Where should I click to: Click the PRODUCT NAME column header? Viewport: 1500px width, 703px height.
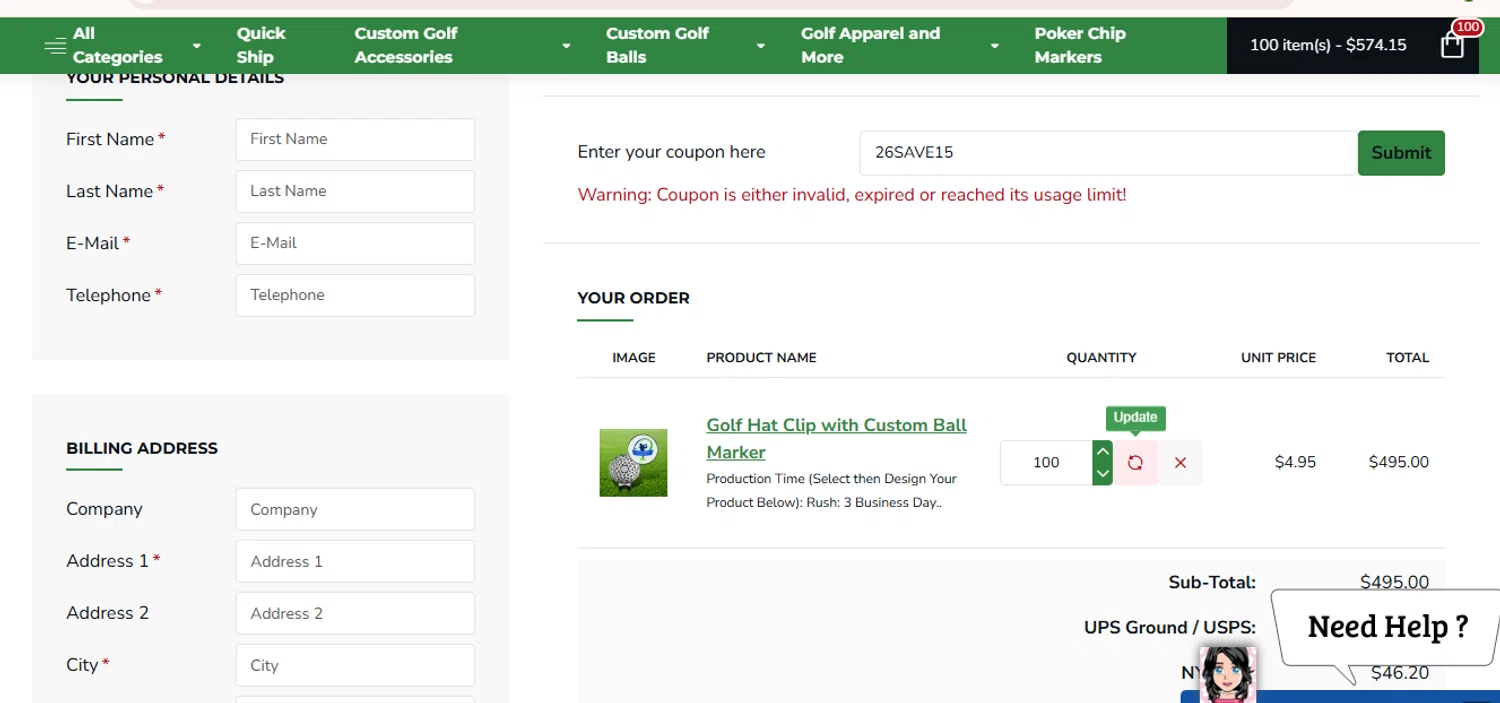[x=761, y=357]
